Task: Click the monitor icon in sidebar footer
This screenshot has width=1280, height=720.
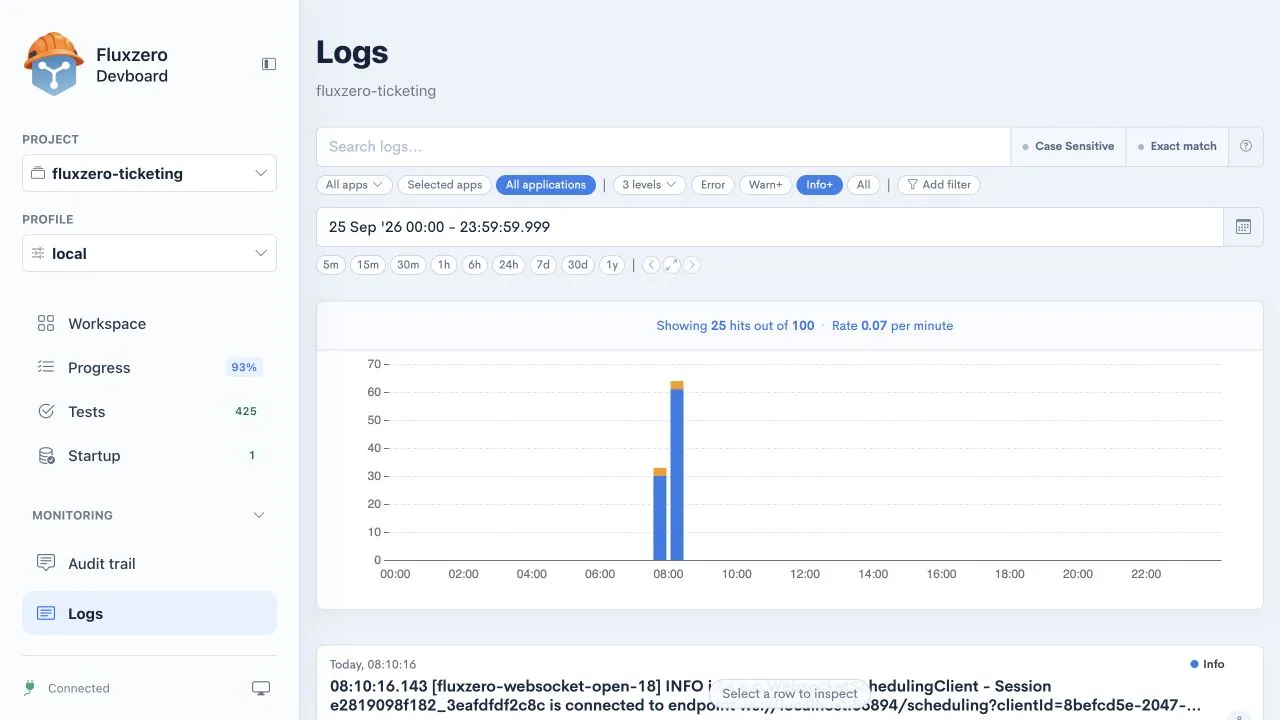Action: pos(261,688)
